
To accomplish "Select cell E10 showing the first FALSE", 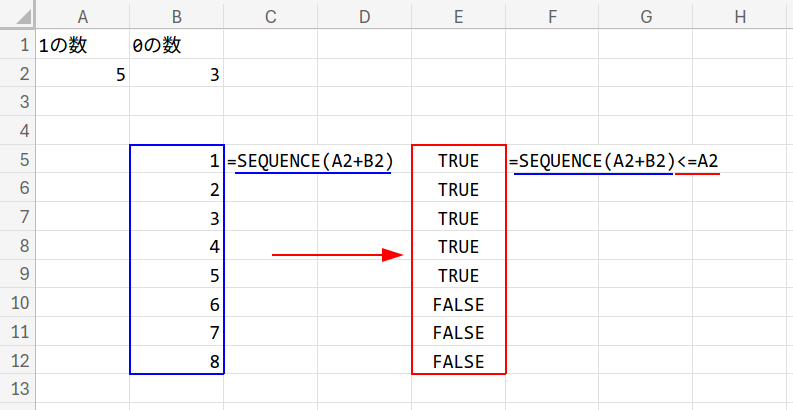I will point(458,304).
